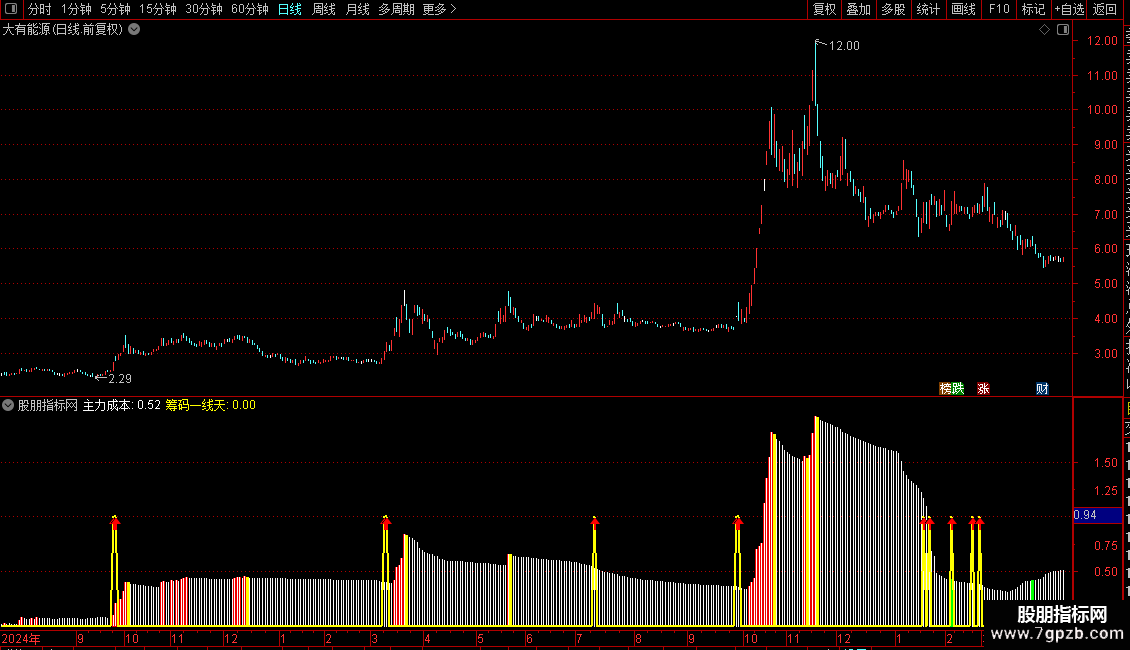Image resolution: width=1130 pixels, height=650 pixels.
Task: Expand the 更多 periods menu
Action: pyautogui.click(x=440, y=9)
